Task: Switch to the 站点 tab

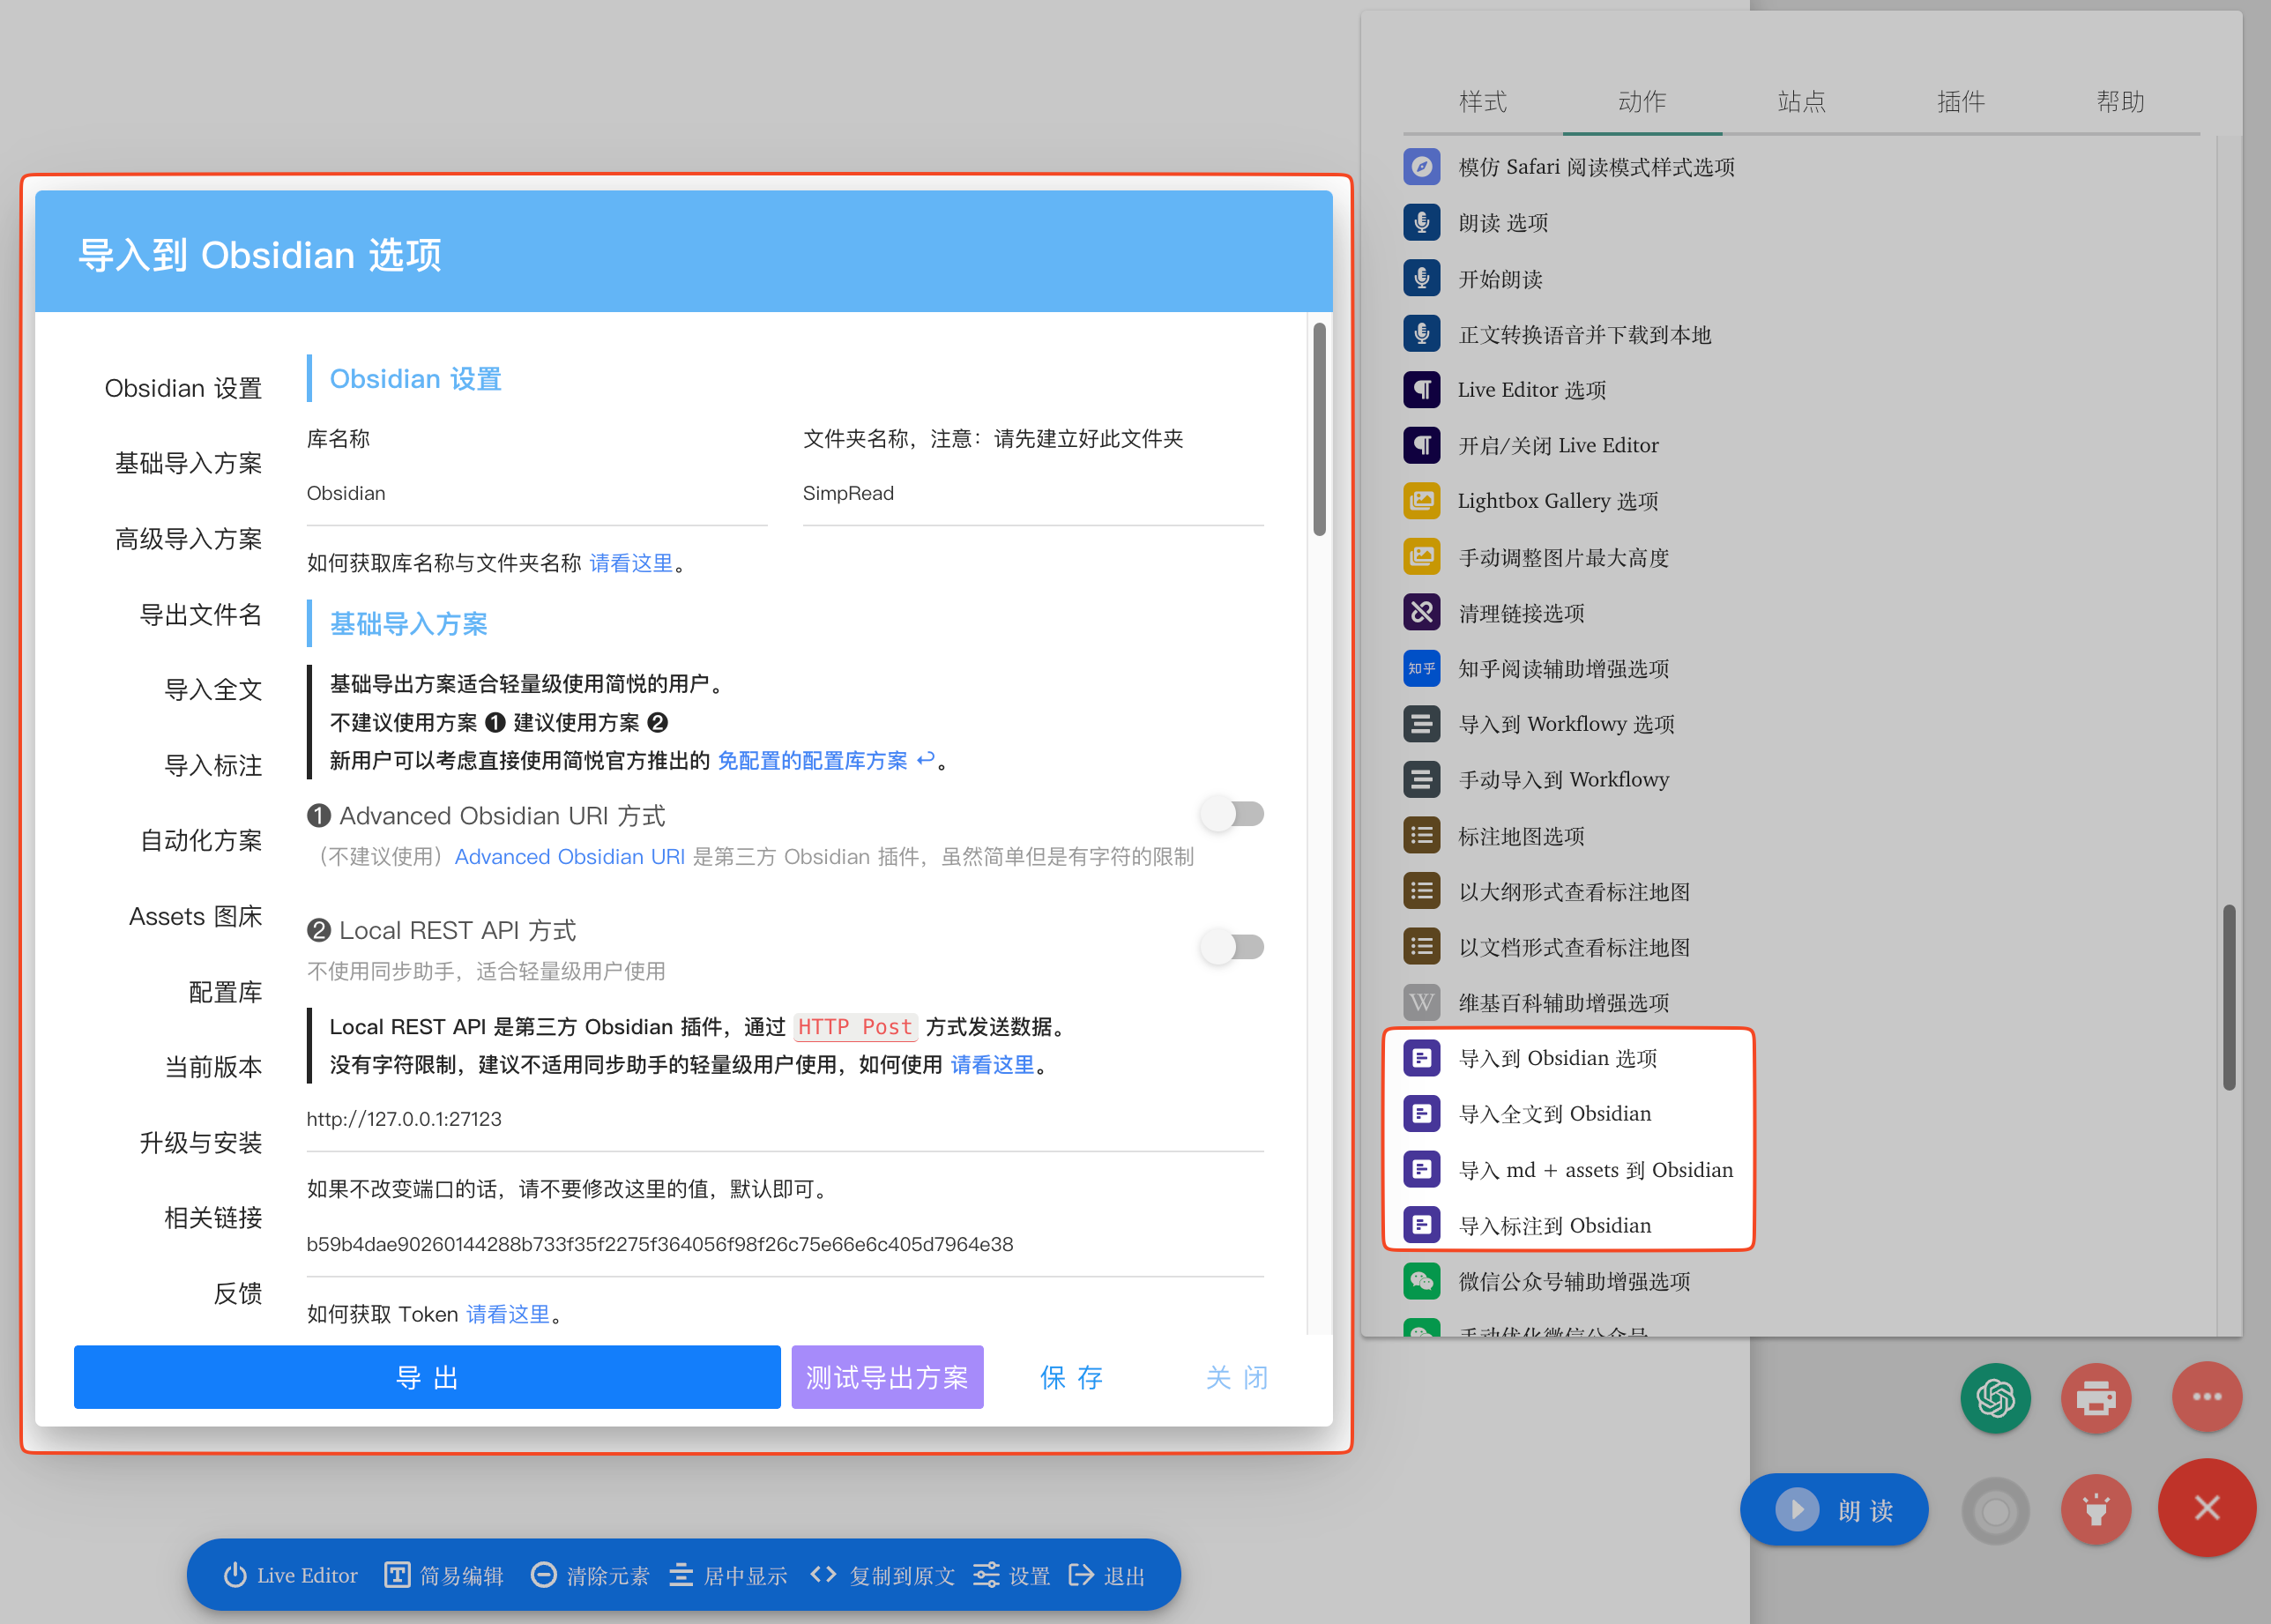Action: click(1801, 101)
